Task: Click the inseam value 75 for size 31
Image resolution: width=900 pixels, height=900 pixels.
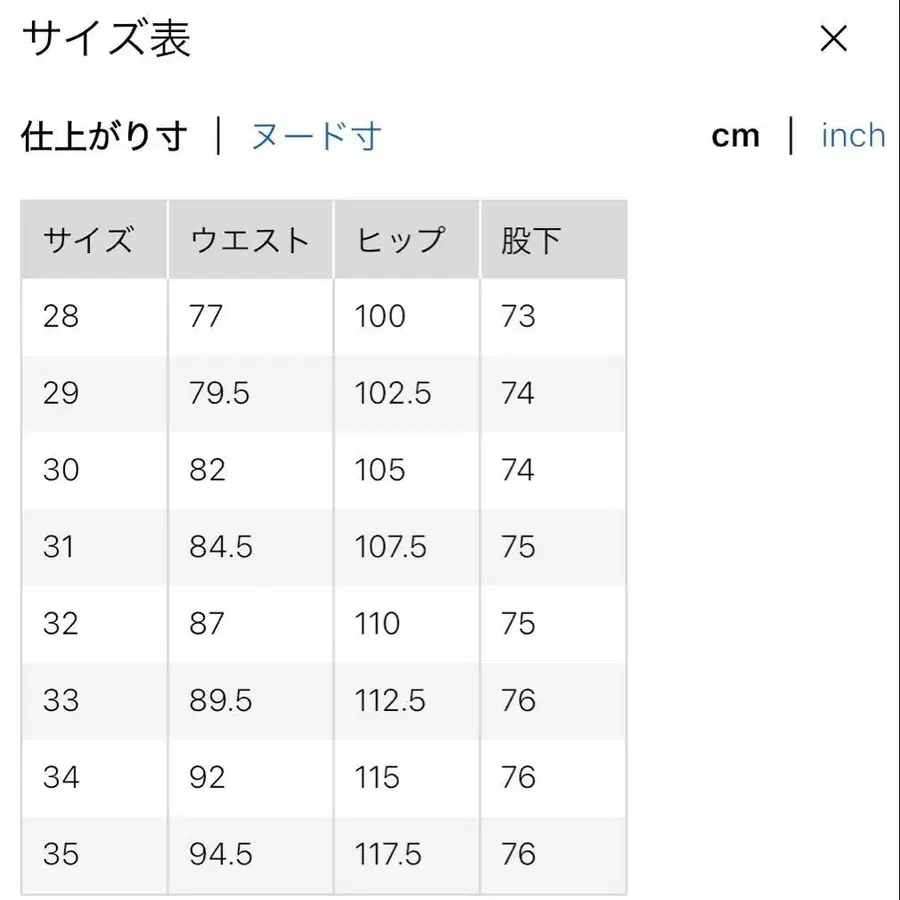Action: click(x=518, y=547)
